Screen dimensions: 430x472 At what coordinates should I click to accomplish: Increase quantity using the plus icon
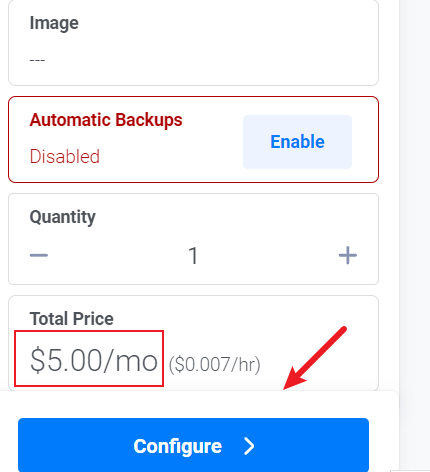coord(348,255)
